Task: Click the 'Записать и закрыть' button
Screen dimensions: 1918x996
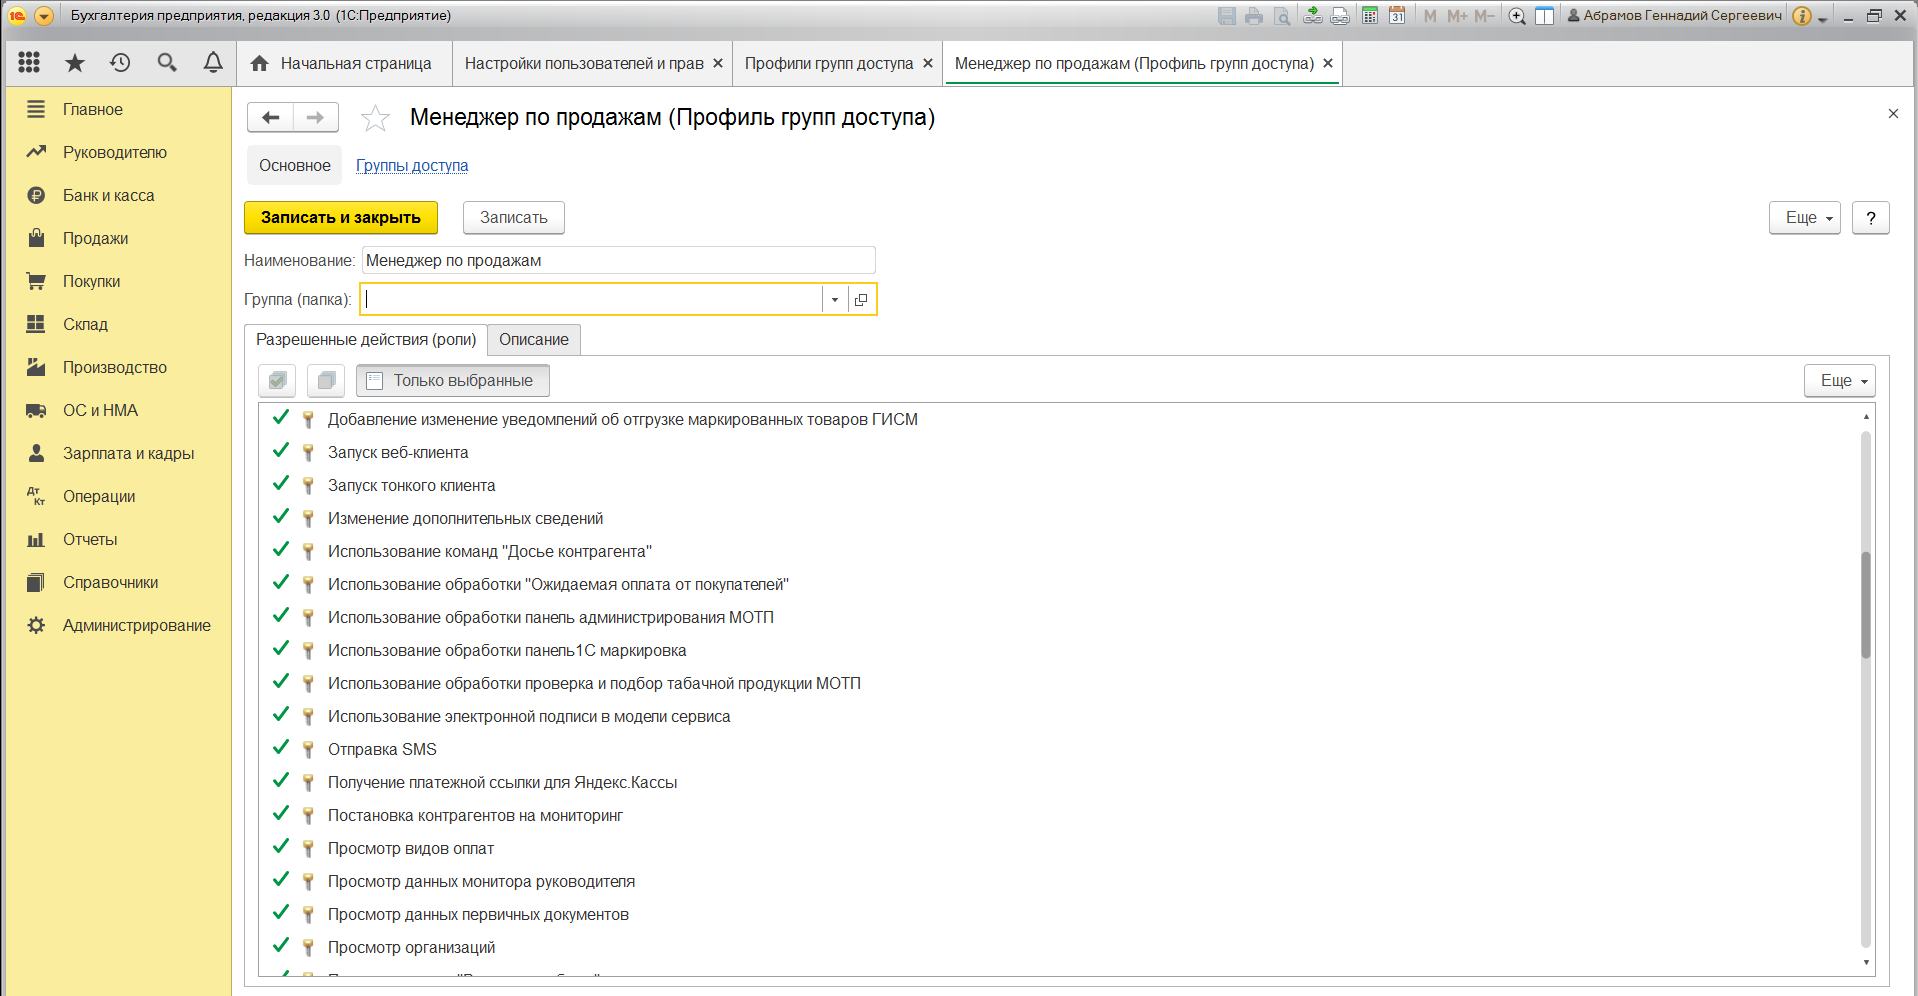Action: [x=341, y=218]
